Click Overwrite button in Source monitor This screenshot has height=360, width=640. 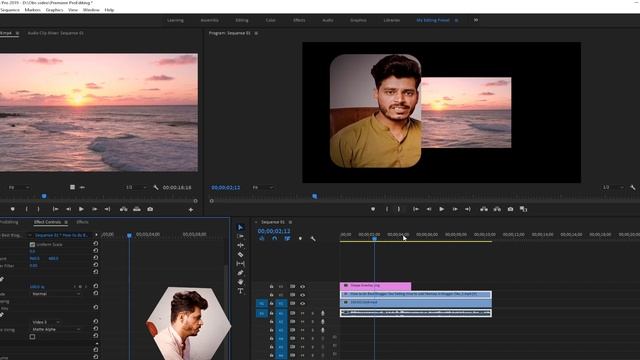coord(137,209)
